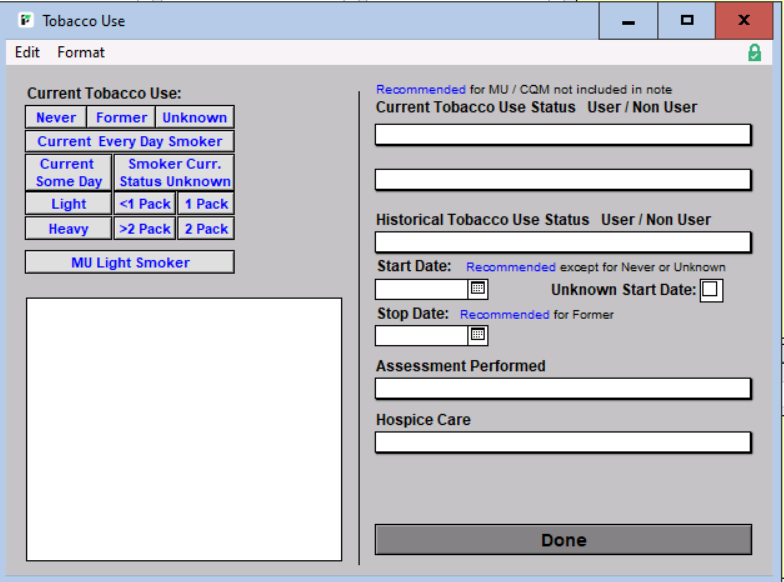
Task: Select Former tobacco use
Action: [x=122, y=117]
